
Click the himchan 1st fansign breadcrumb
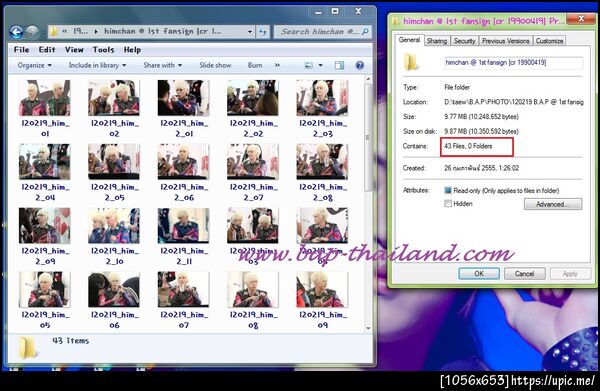[163, 31]
